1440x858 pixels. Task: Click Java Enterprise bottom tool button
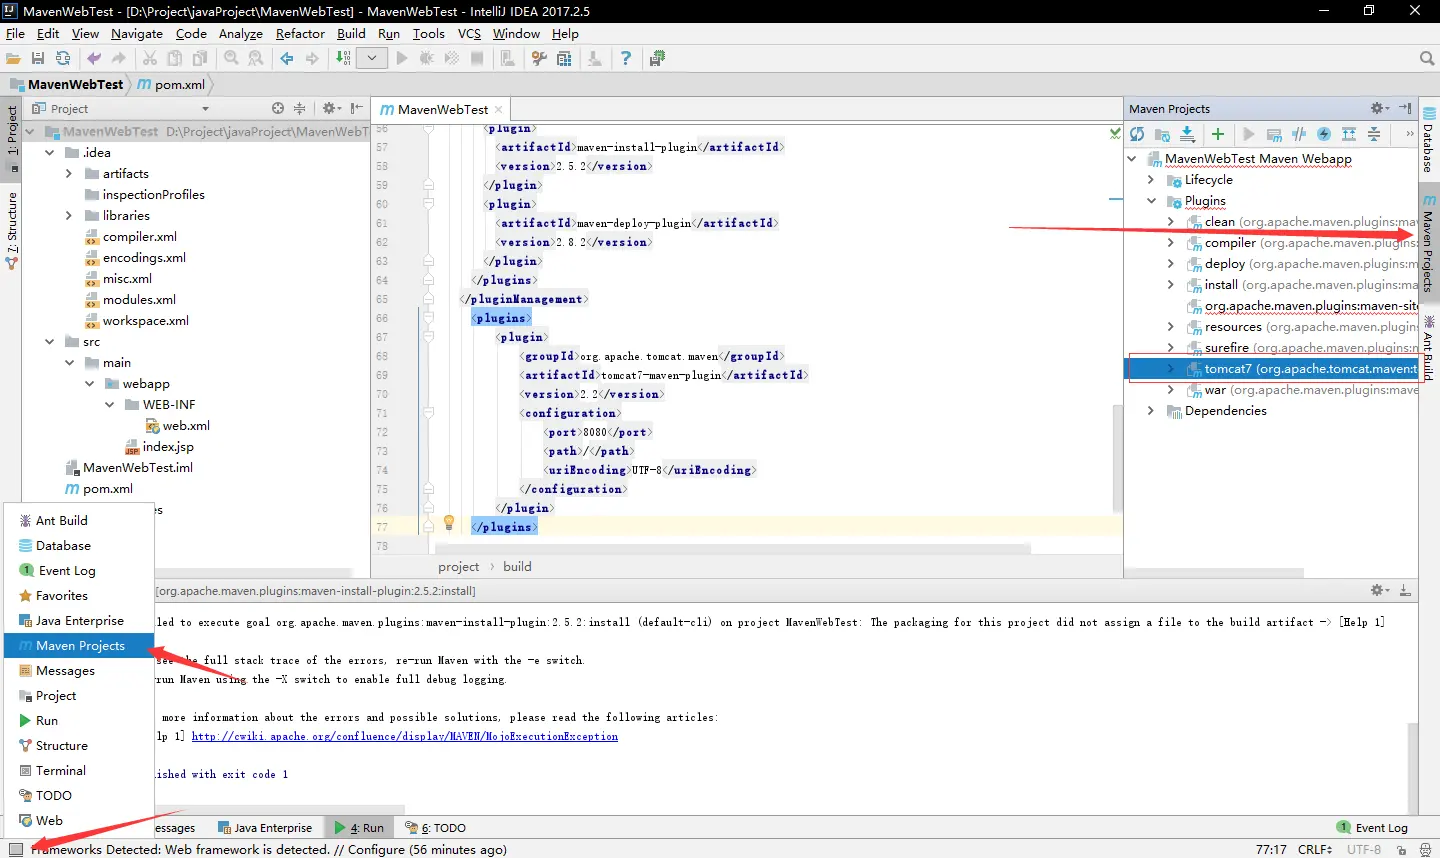tap(265, 828)
